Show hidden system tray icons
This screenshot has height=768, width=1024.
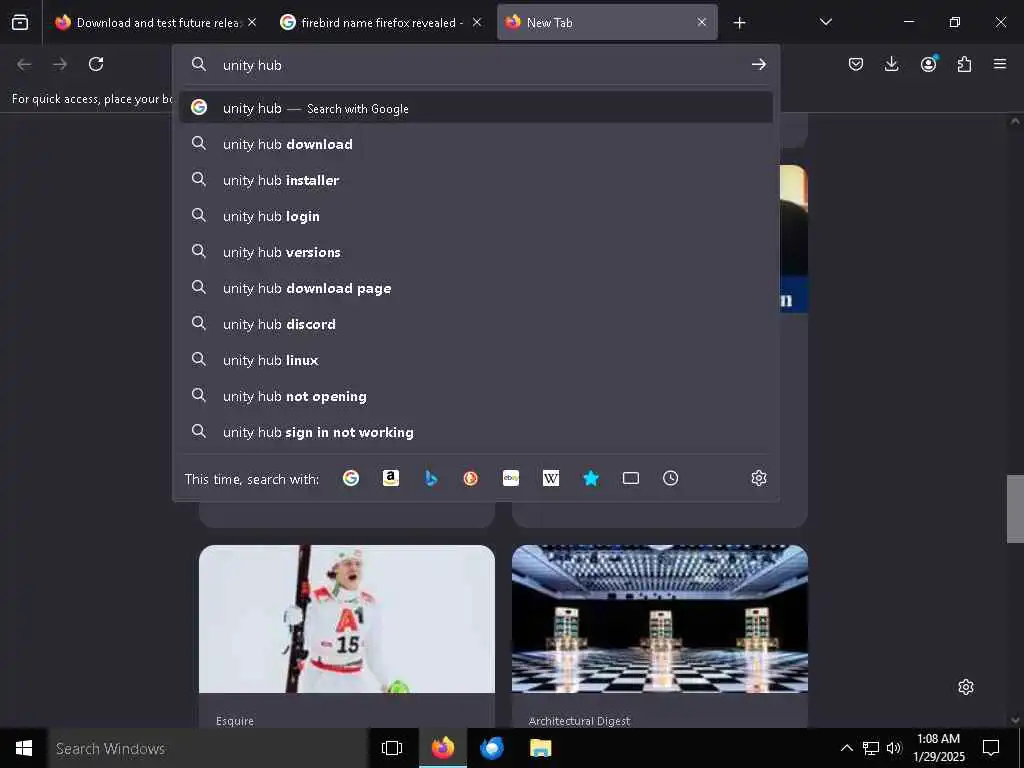coord(846,748)
